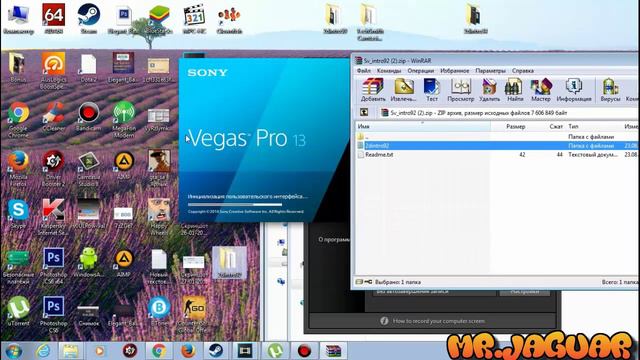640x360 pixels.
Task: Open the CCleaner desktop shortcut
Action: 53,116
